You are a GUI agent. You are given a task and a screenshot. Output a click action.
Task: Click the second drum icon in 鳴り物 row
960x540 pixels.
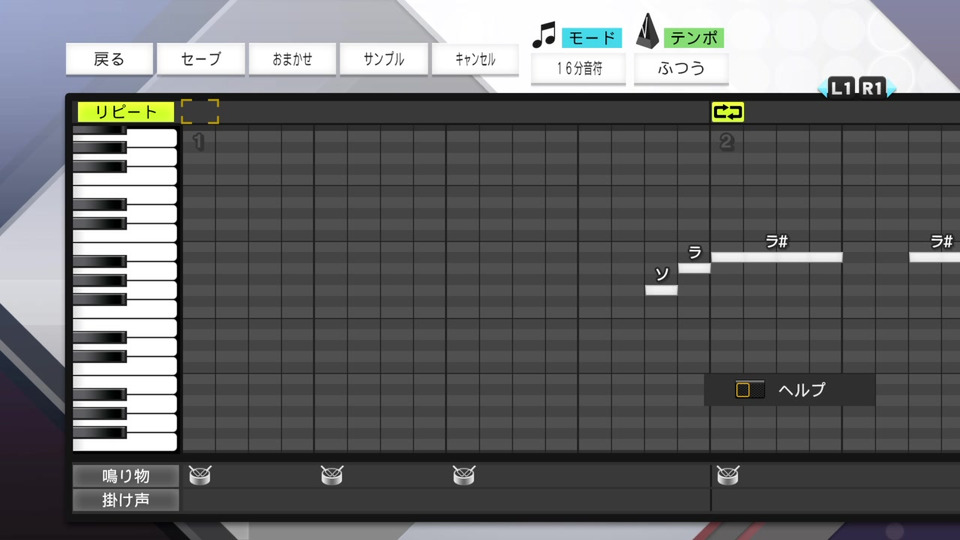332,475
